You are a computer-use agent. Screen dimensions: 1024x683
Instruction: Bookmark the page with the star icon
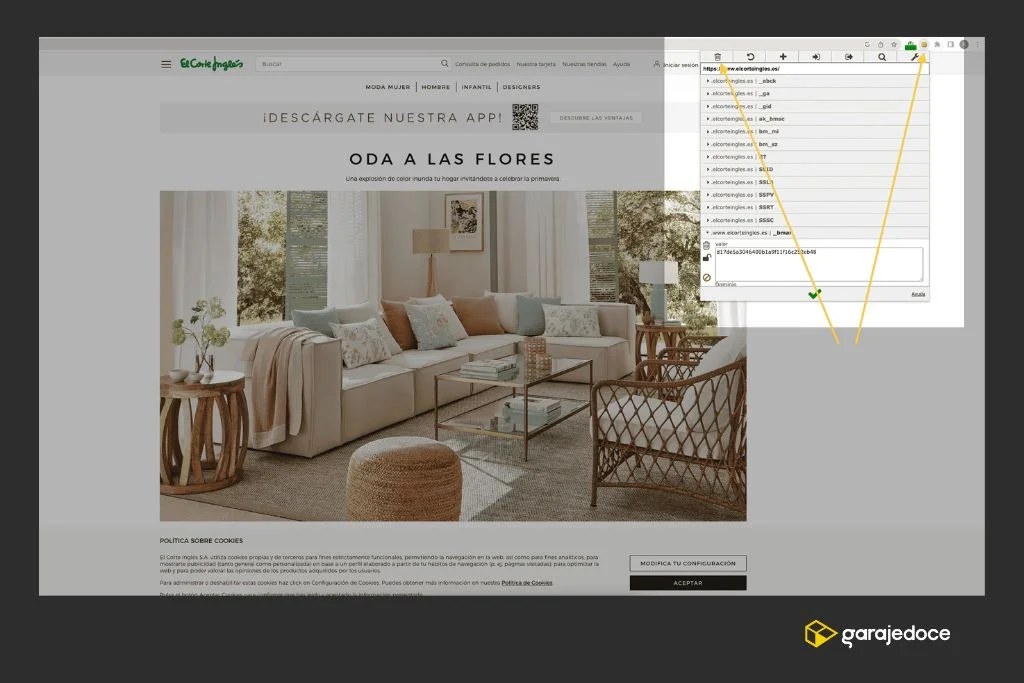click(894, 44)
